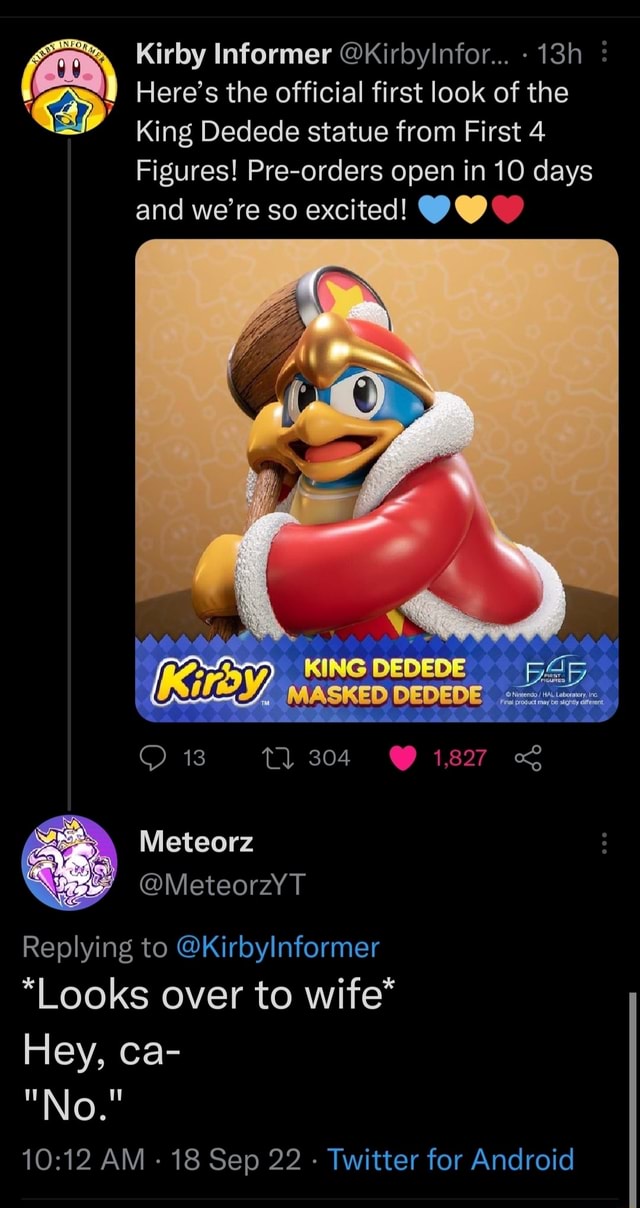Click the Meteorz display name
This screenshot has width=640, height=1208.
(x=196, y=842)
